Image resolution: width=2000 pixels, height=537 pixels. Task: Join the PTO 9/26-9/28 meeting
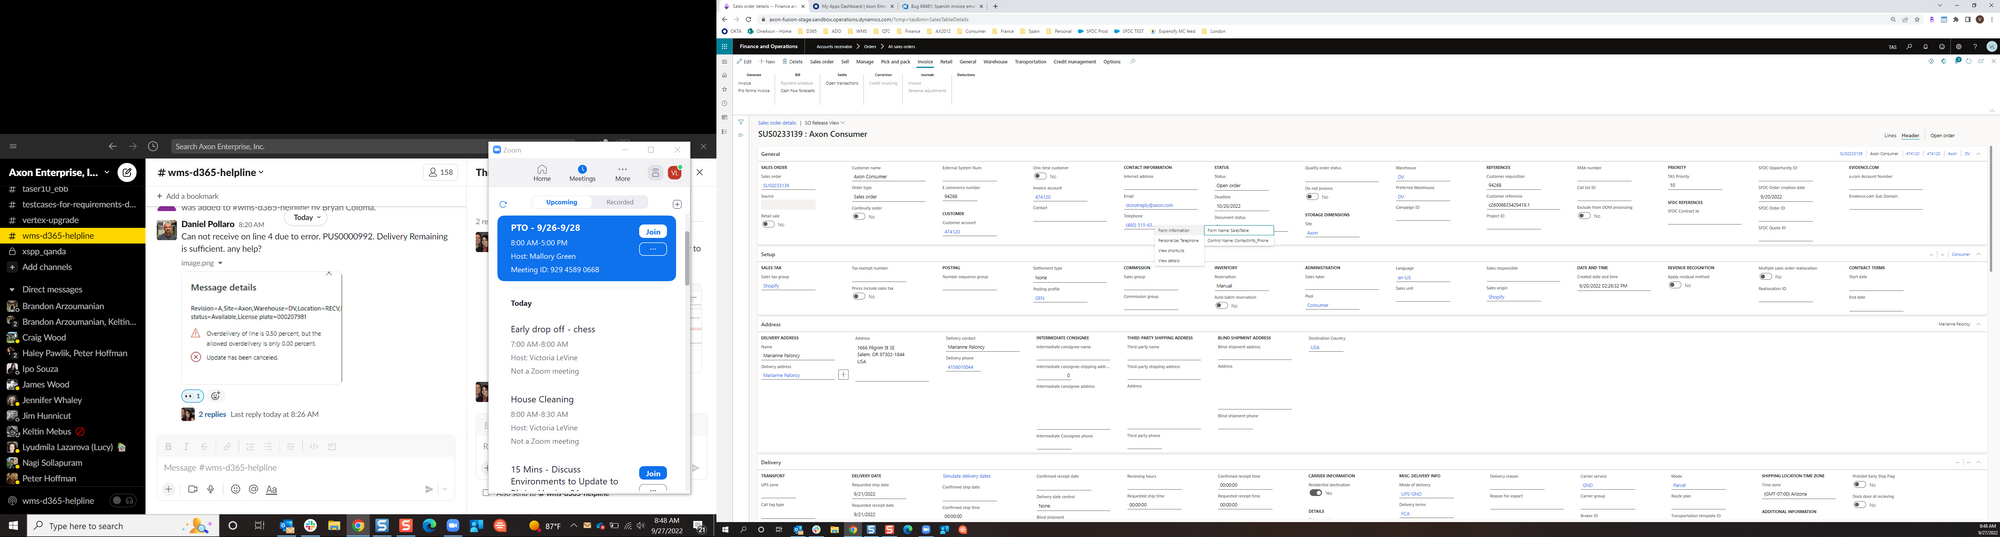[652, 231]
